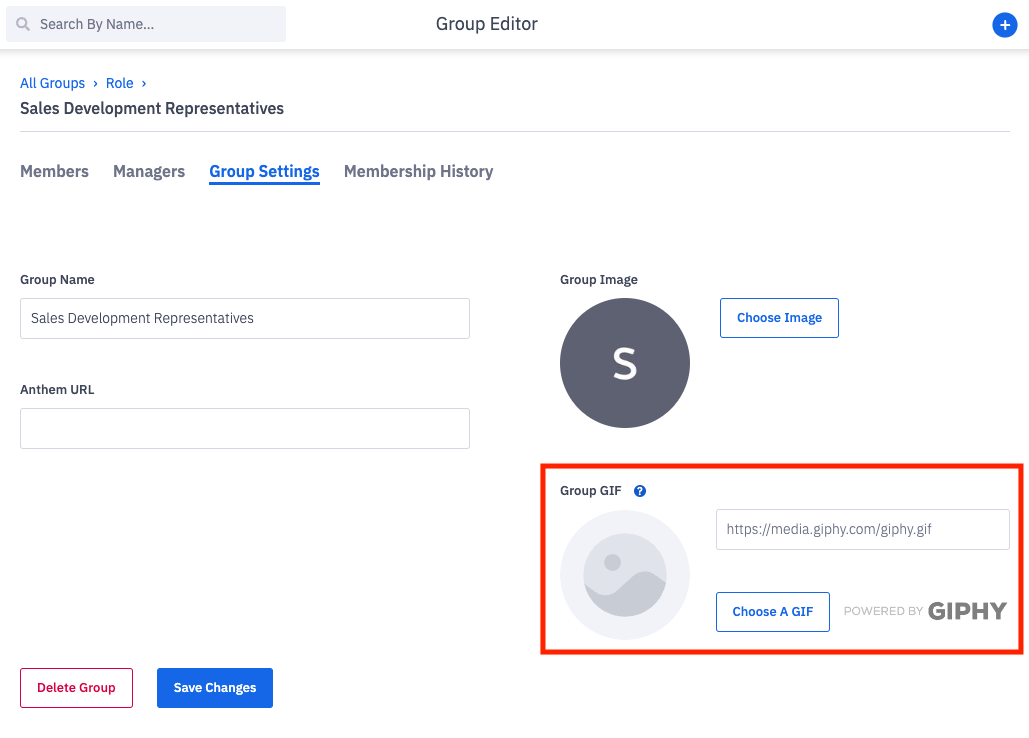Click the blue plus add icon

coord(1004,25)
